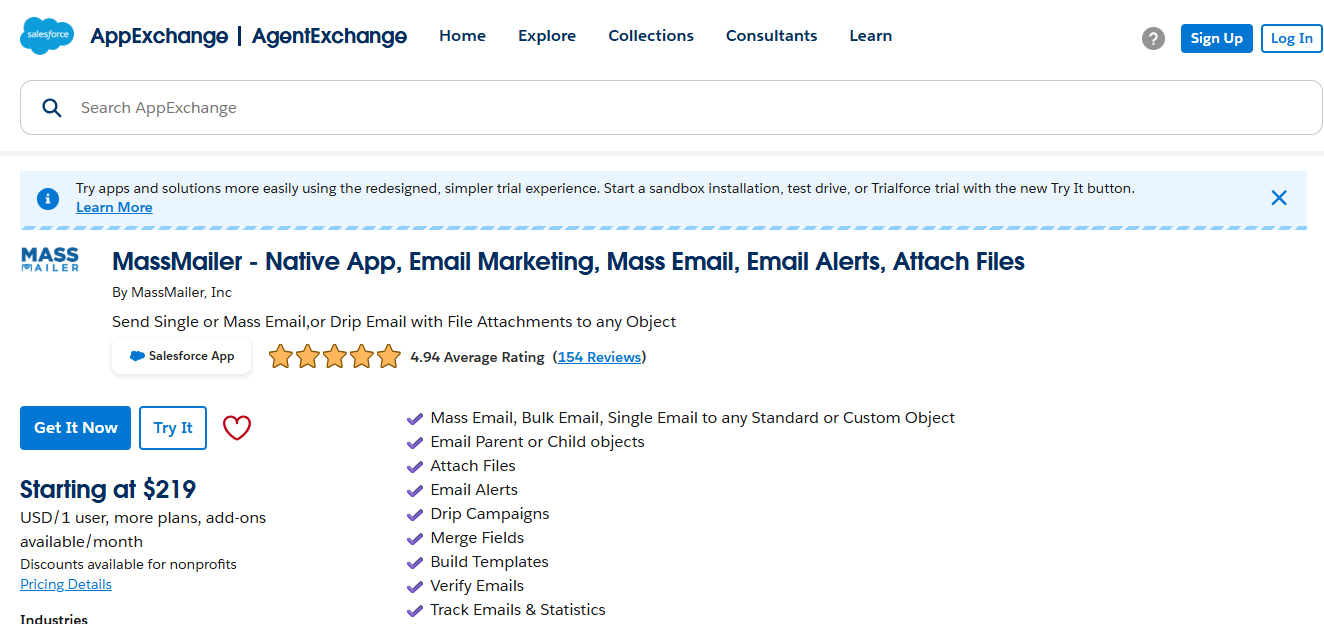The image size is (1324, 624).
Task: Open the Learn section
Action: (870, 35)
